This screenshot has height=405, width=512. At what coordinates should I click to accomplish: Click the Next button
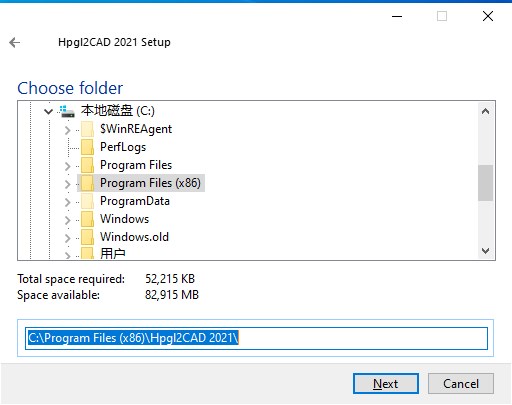tap(386, 384)
